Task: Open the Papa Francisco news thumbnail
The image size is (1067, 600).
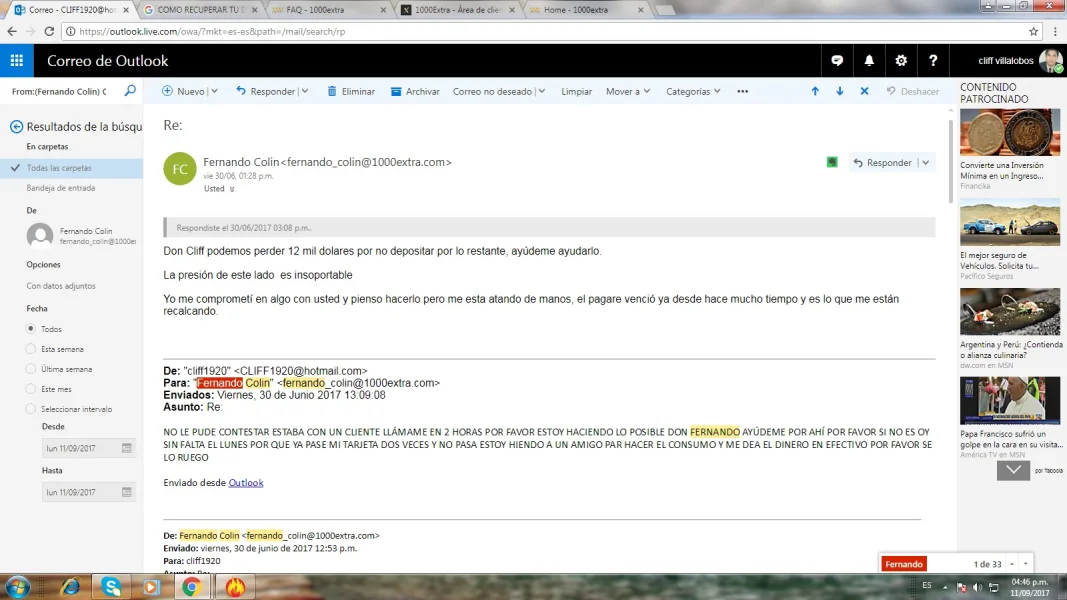Action: [1010, 400]
